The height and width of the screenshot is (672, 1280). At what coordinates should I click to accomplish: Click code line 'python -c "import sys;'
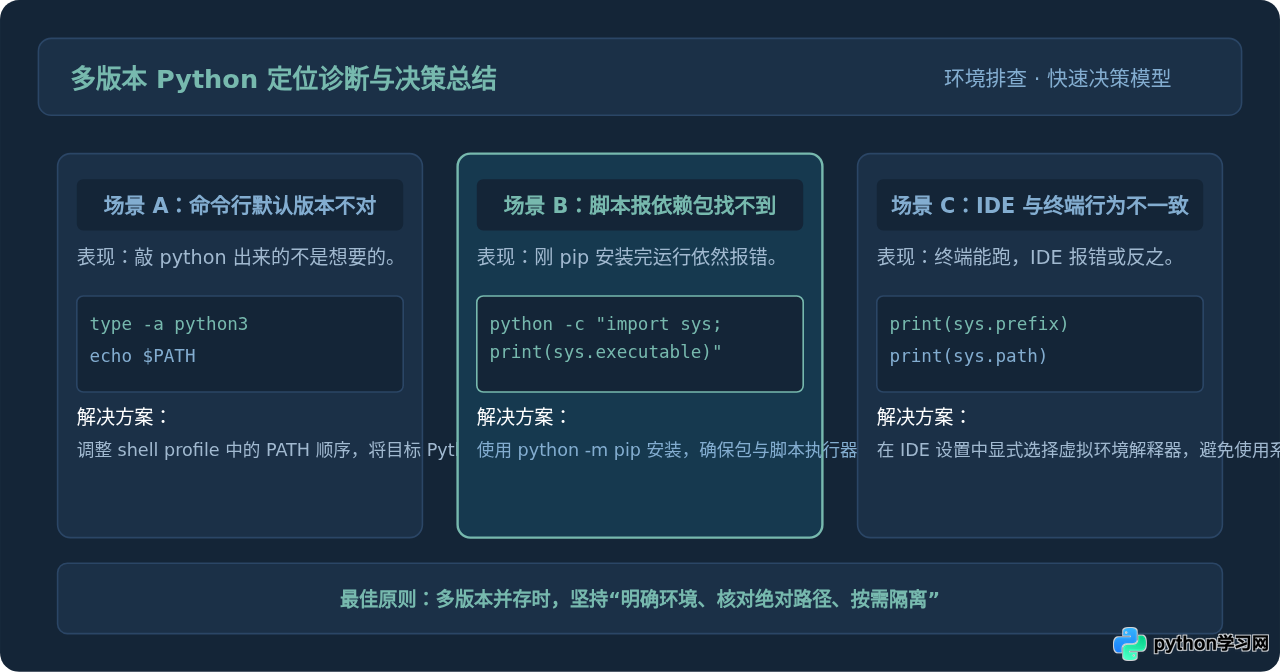click(606, 324)
